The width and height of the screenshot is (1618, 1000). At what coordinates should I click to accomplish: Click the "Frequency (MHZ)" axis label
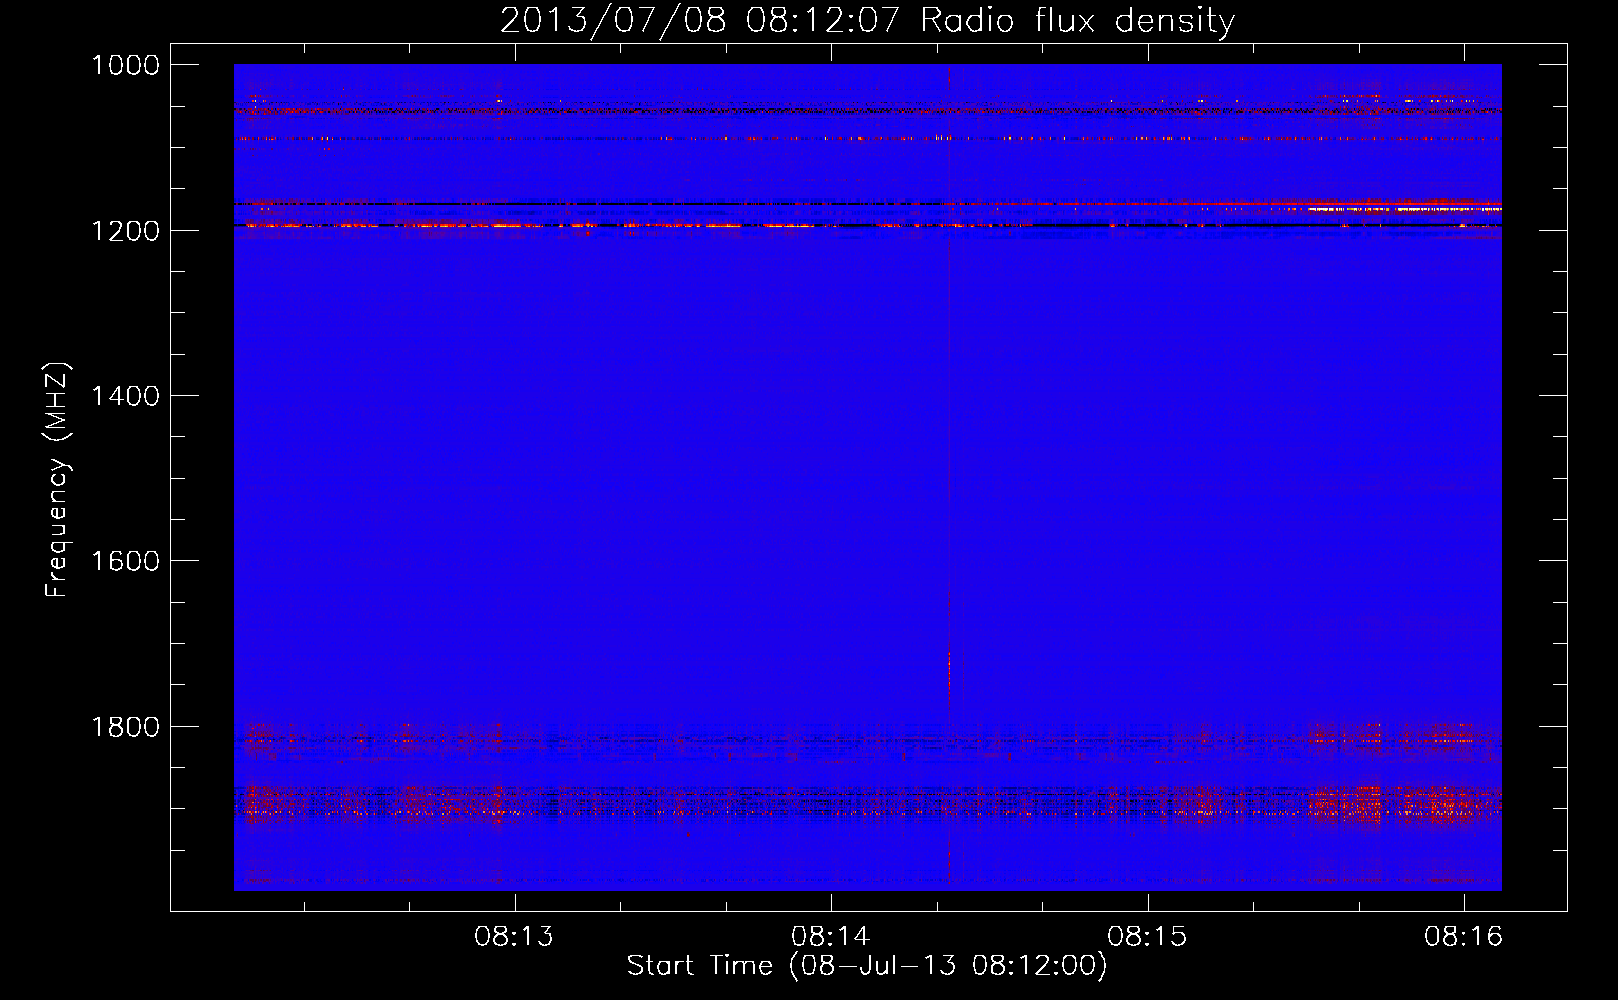[x=58, y=480]
